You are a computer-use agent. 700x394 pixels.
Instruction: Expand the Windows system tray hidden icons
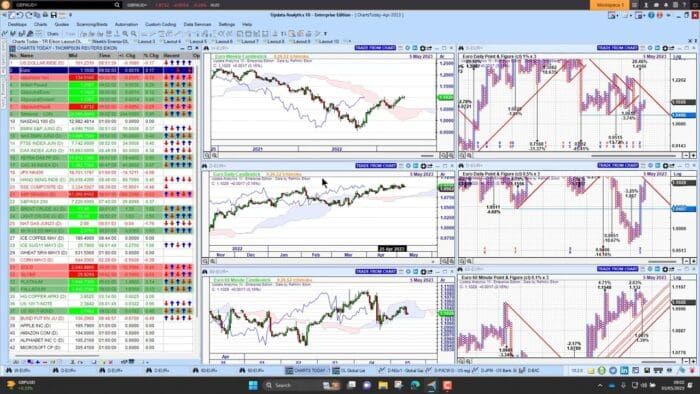click(x=600, y=385)
